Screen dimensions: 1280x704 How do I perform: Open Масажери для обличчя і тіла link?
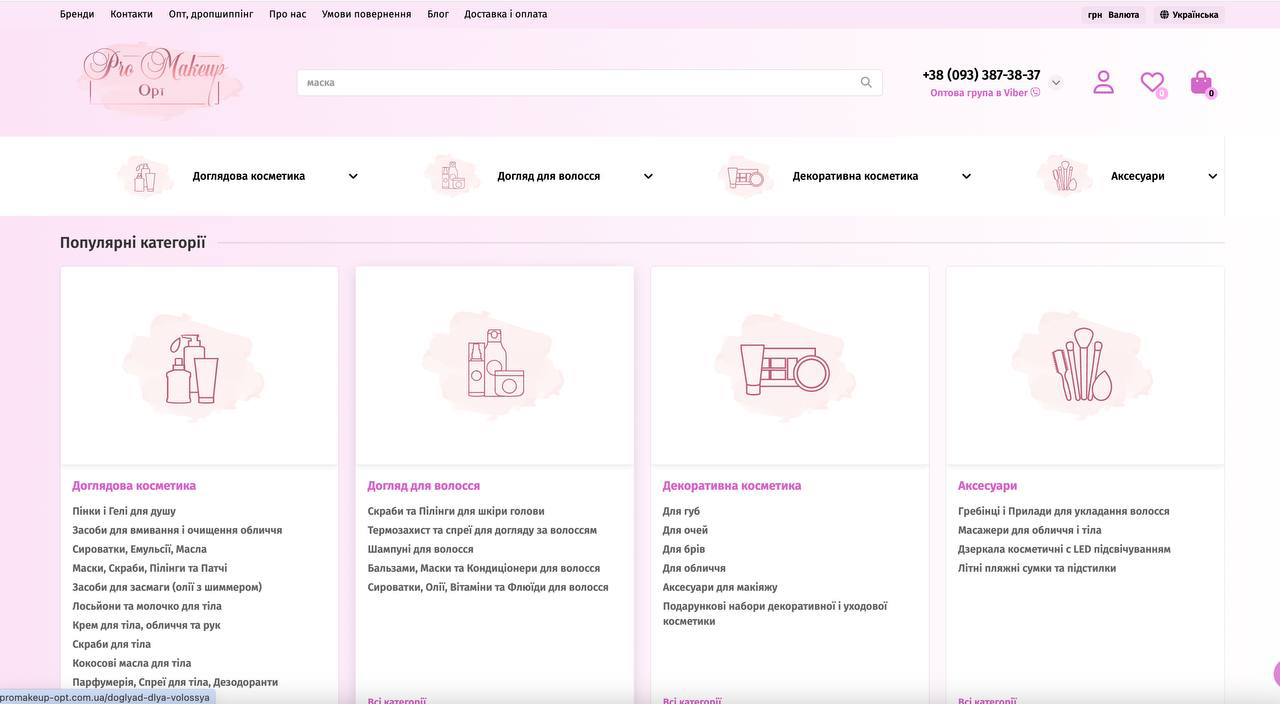point(1030,530)
